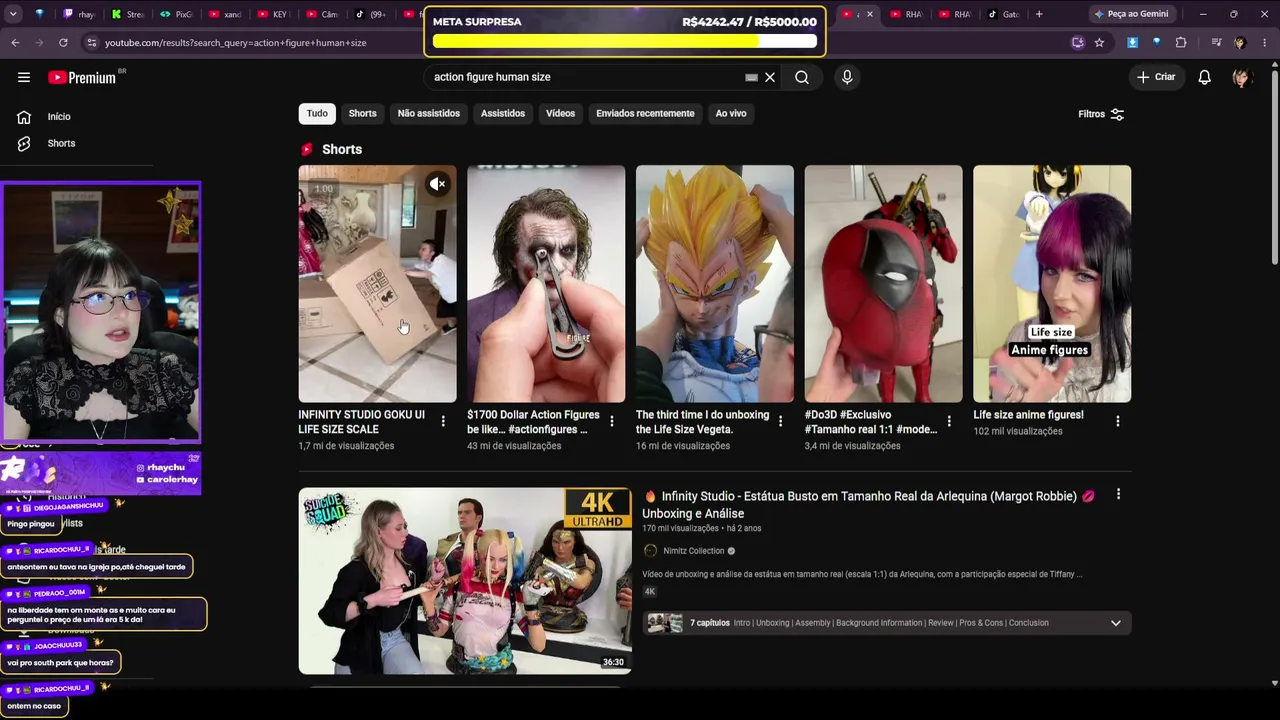Start voice search with the microphone
Image resolution: width=1280 pixels, height=720 pixels.
[x=847, y=77]
